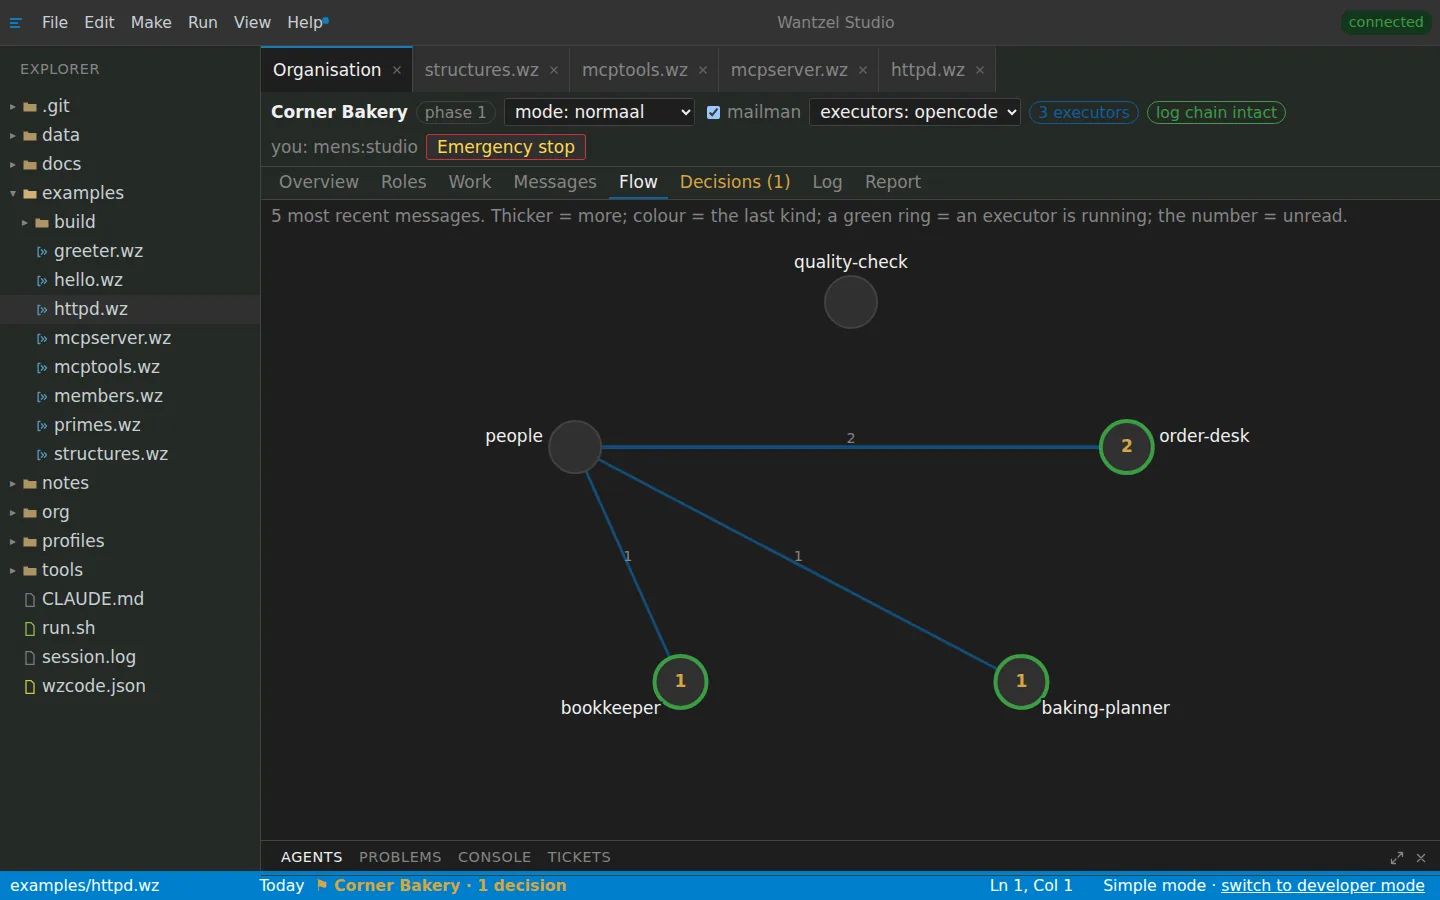The width and height of the screenshot is (1440, 900).
Task: Expand the build folder
Action: pos(25,223)
